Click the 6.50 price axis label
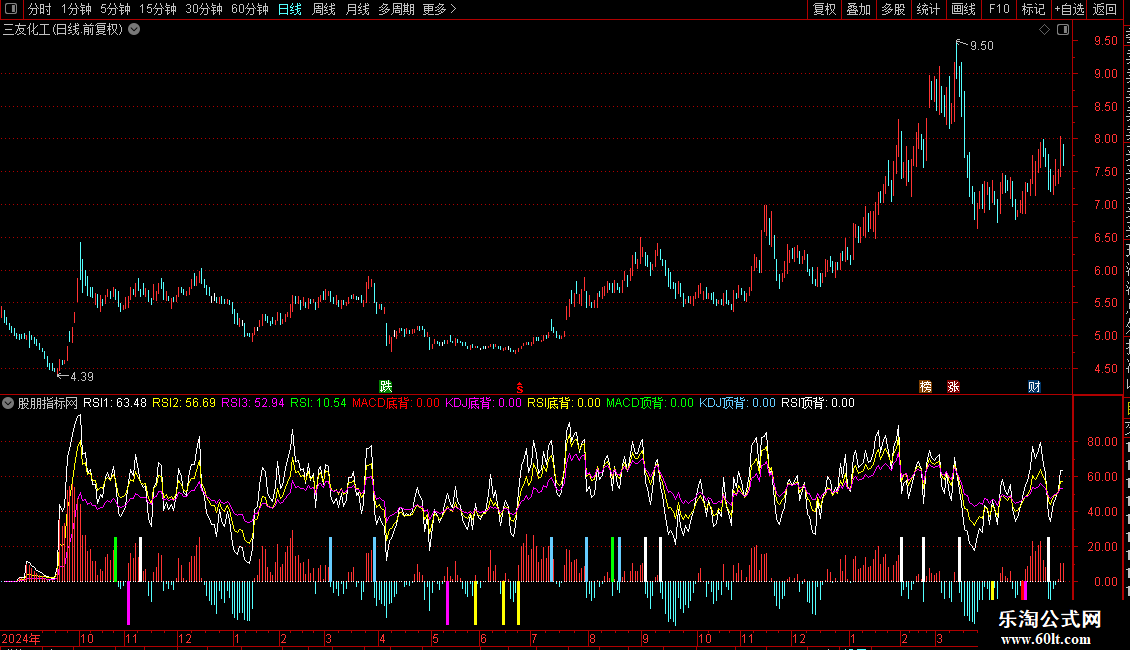1130x650 pixels. pyautogui.click(x=1105, y=238)
